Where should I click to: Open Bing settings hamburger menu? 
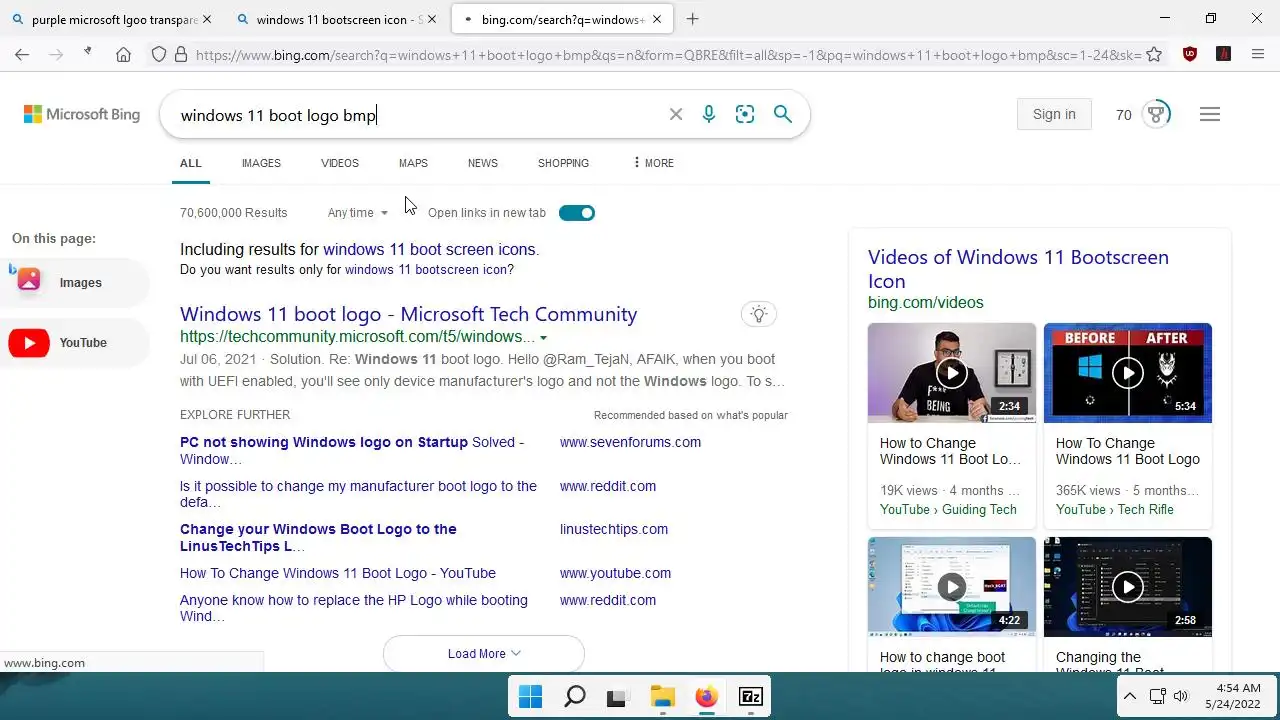[x=1210, y=114]
